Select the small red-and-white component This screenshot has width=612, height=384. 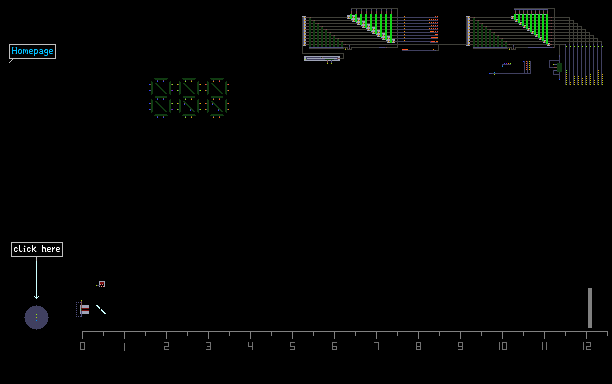coord(101,284)
